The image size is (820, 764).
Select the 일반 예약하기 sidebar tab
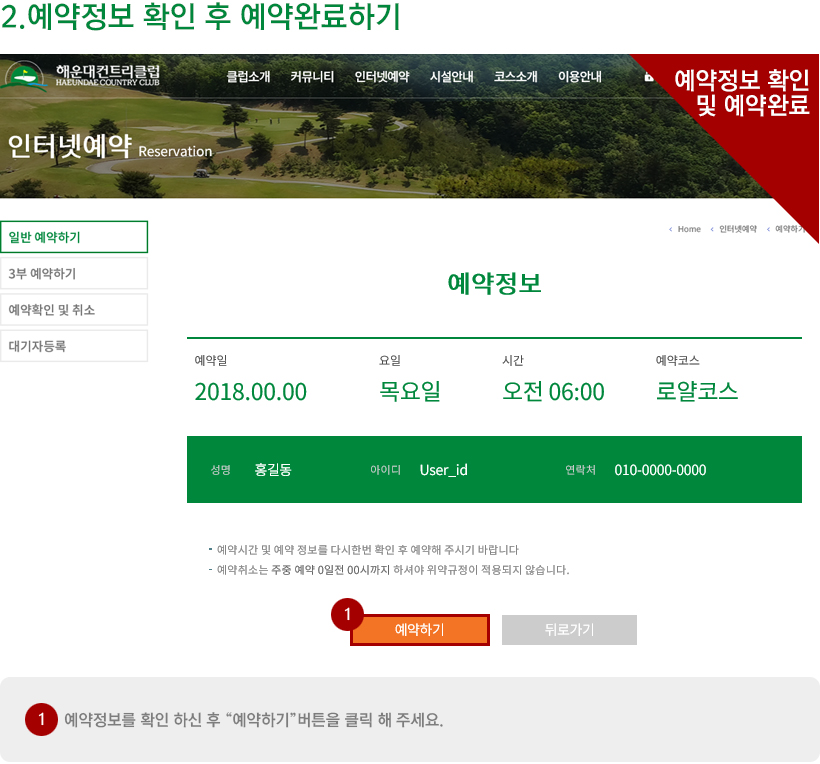click(74, 237)
